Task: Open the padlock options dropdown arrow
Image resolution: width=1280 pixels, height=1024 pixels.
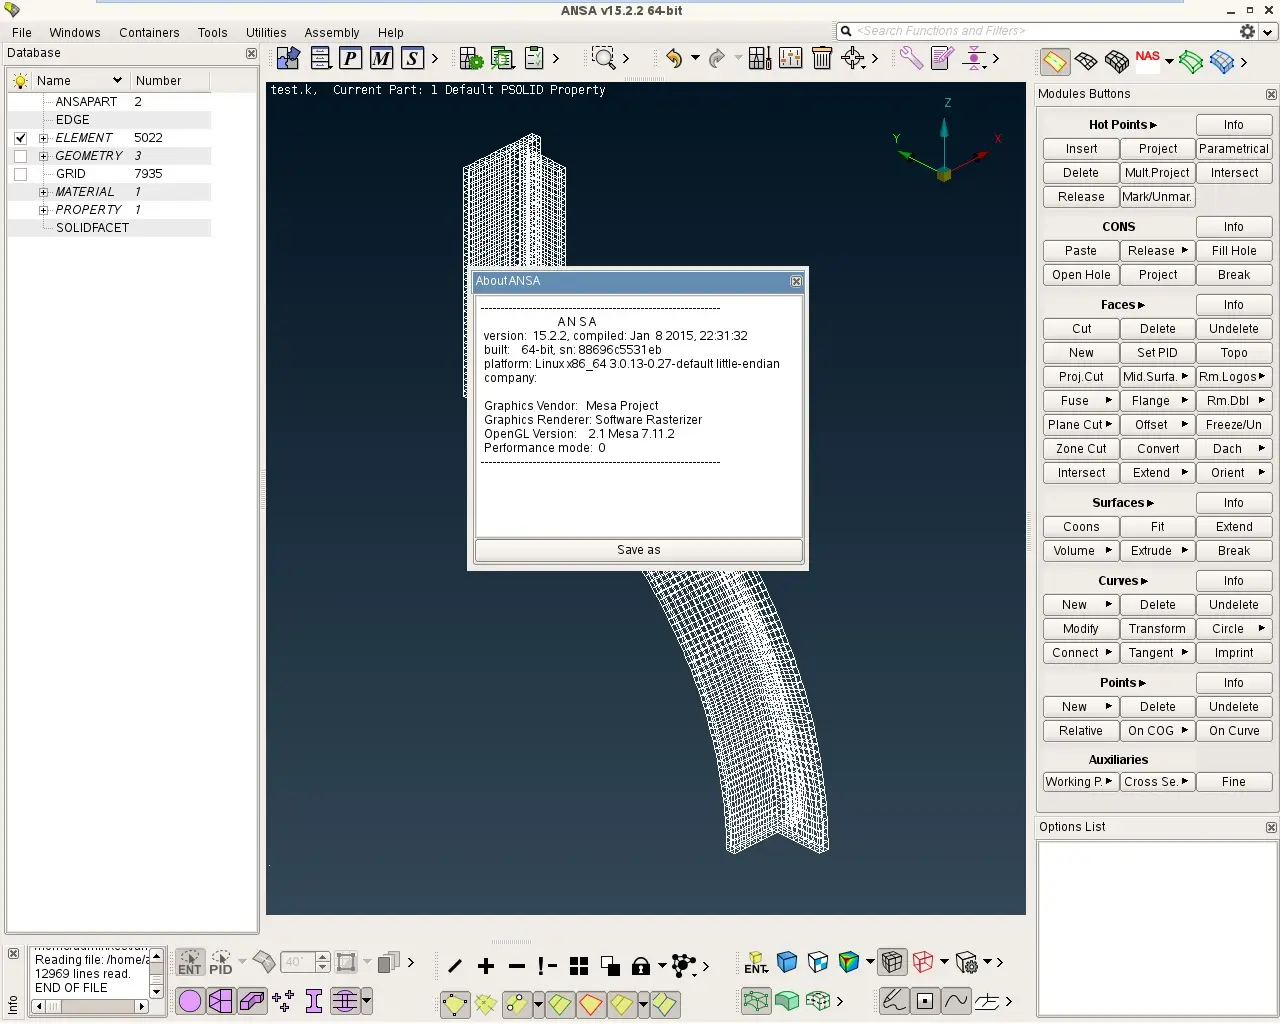Action: (x=662, y=966)
